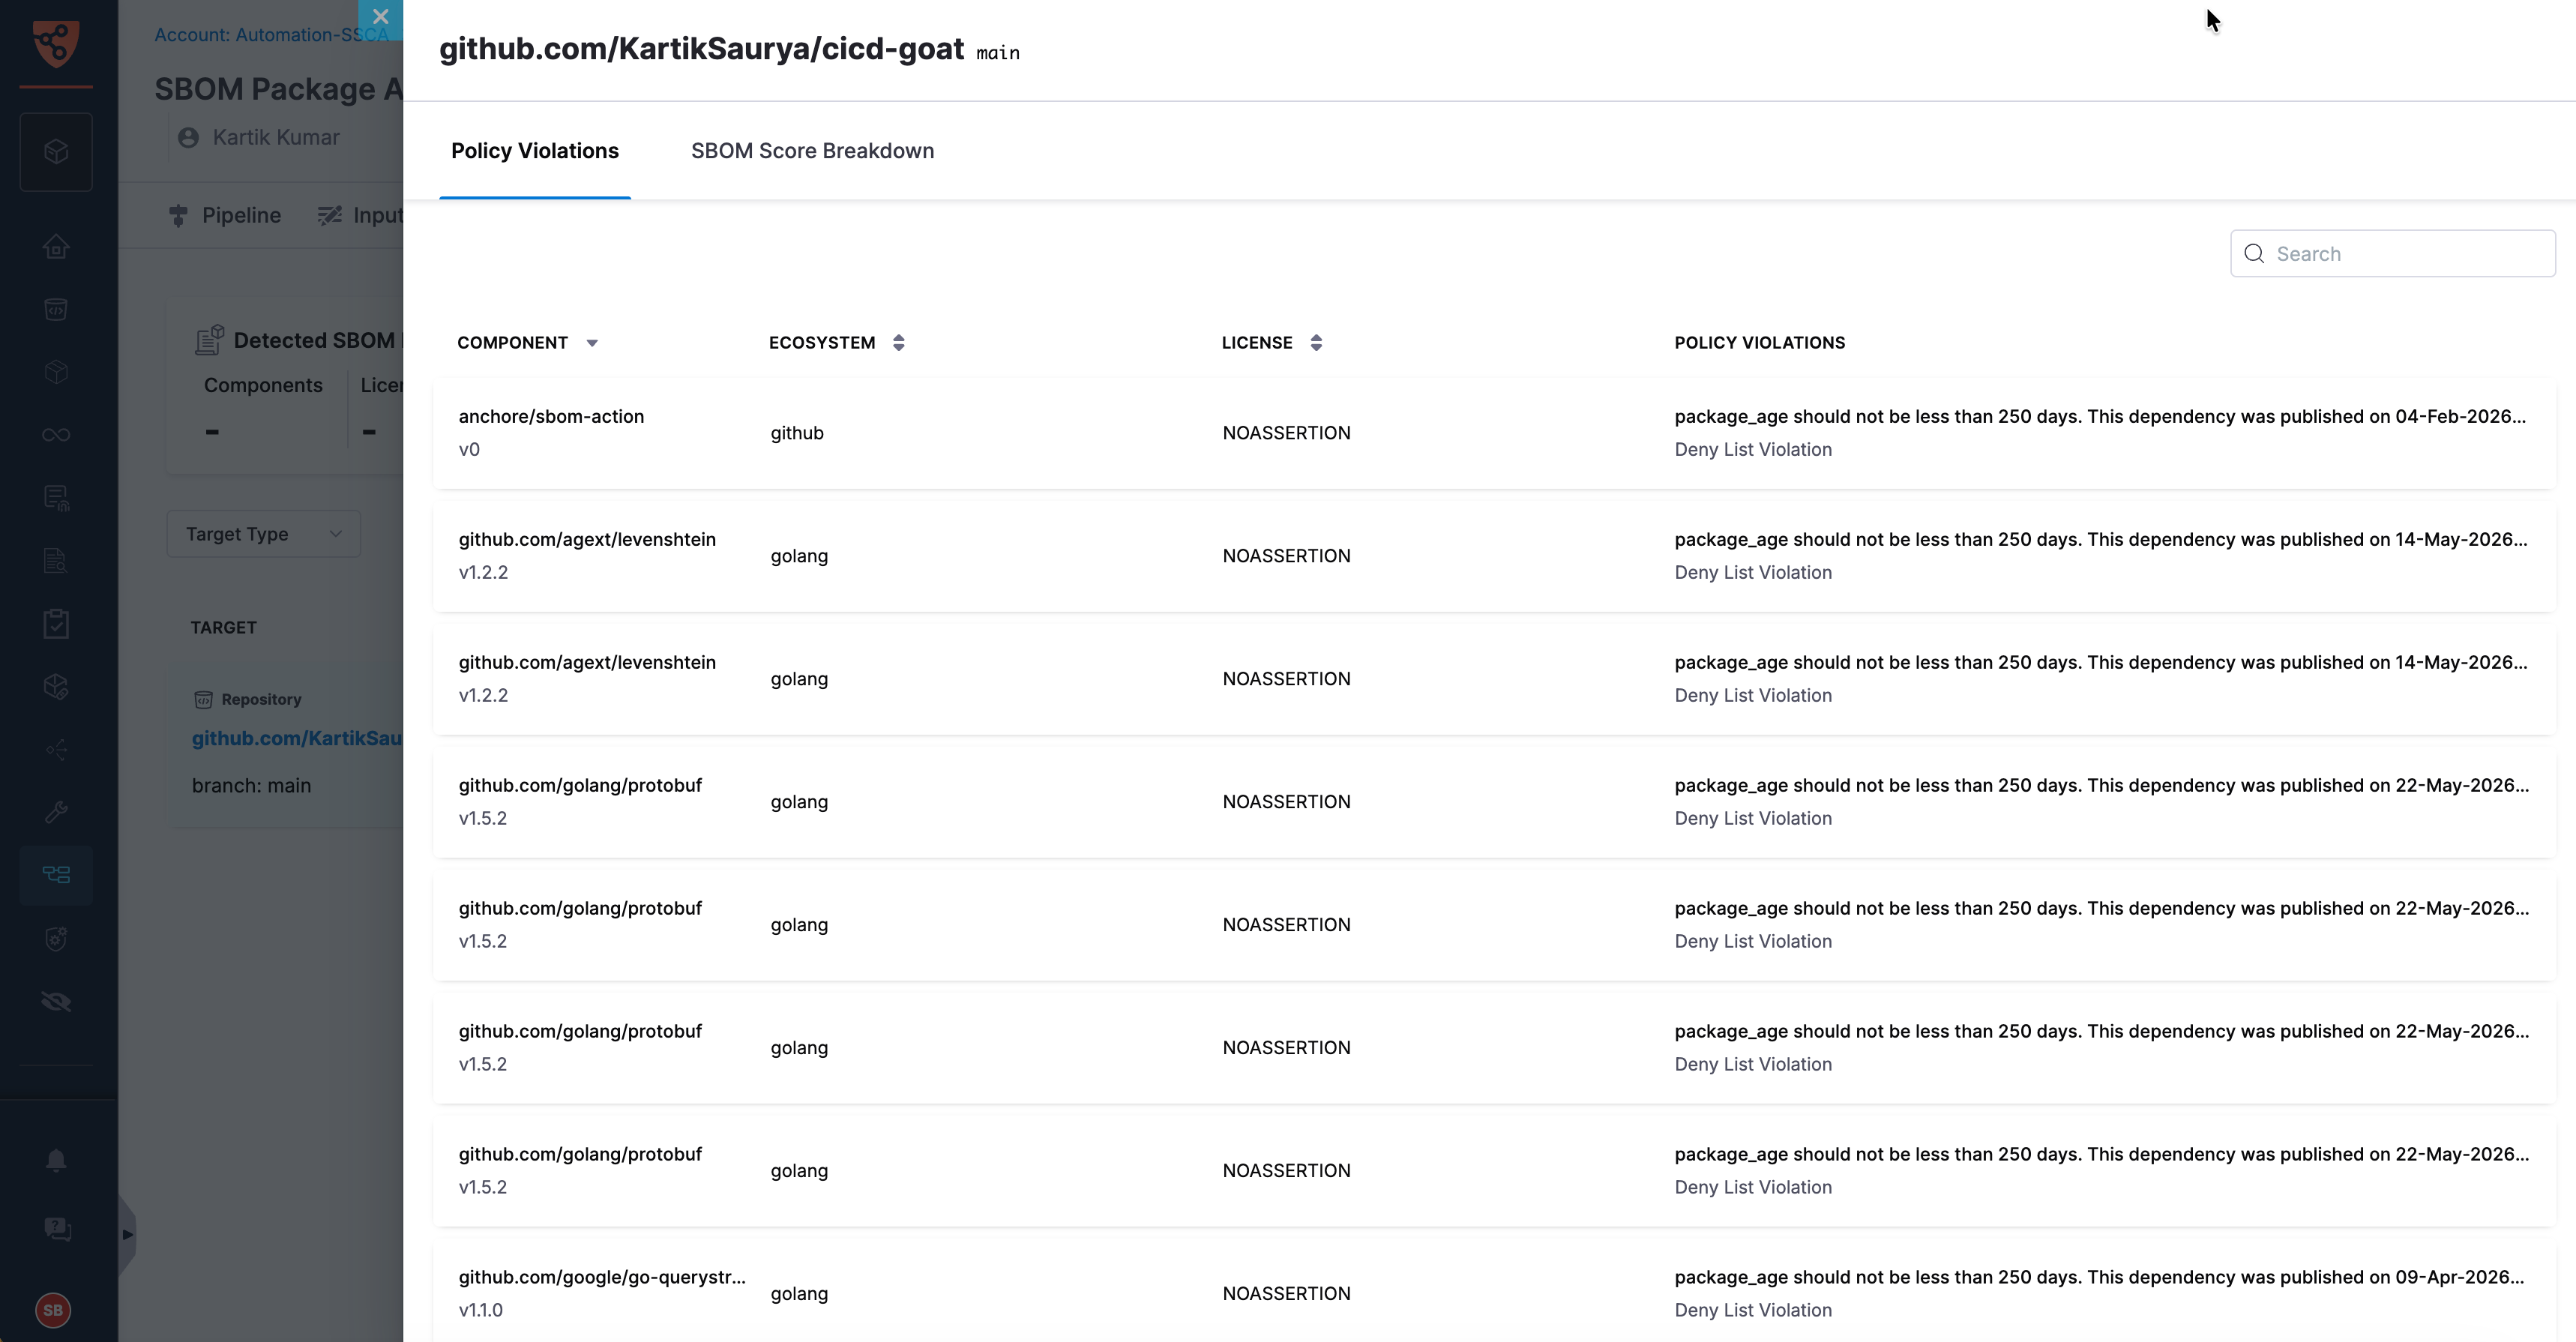Open the SB user avatar
The width and height of the screenshot is (2576, 1342).
coord(53,1309)
